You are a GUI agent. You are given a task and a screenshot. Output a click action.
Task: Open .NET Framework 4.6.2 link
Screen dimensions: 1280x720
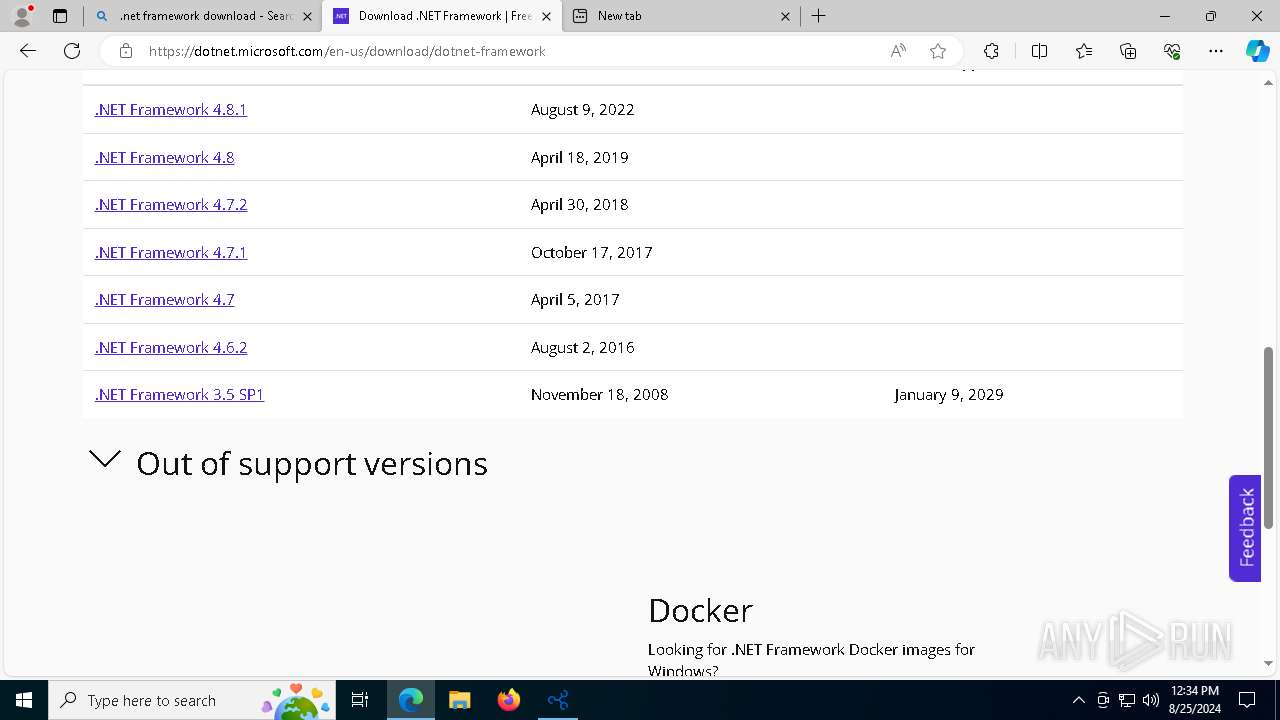pyautogui.click(x=171, y=347)
